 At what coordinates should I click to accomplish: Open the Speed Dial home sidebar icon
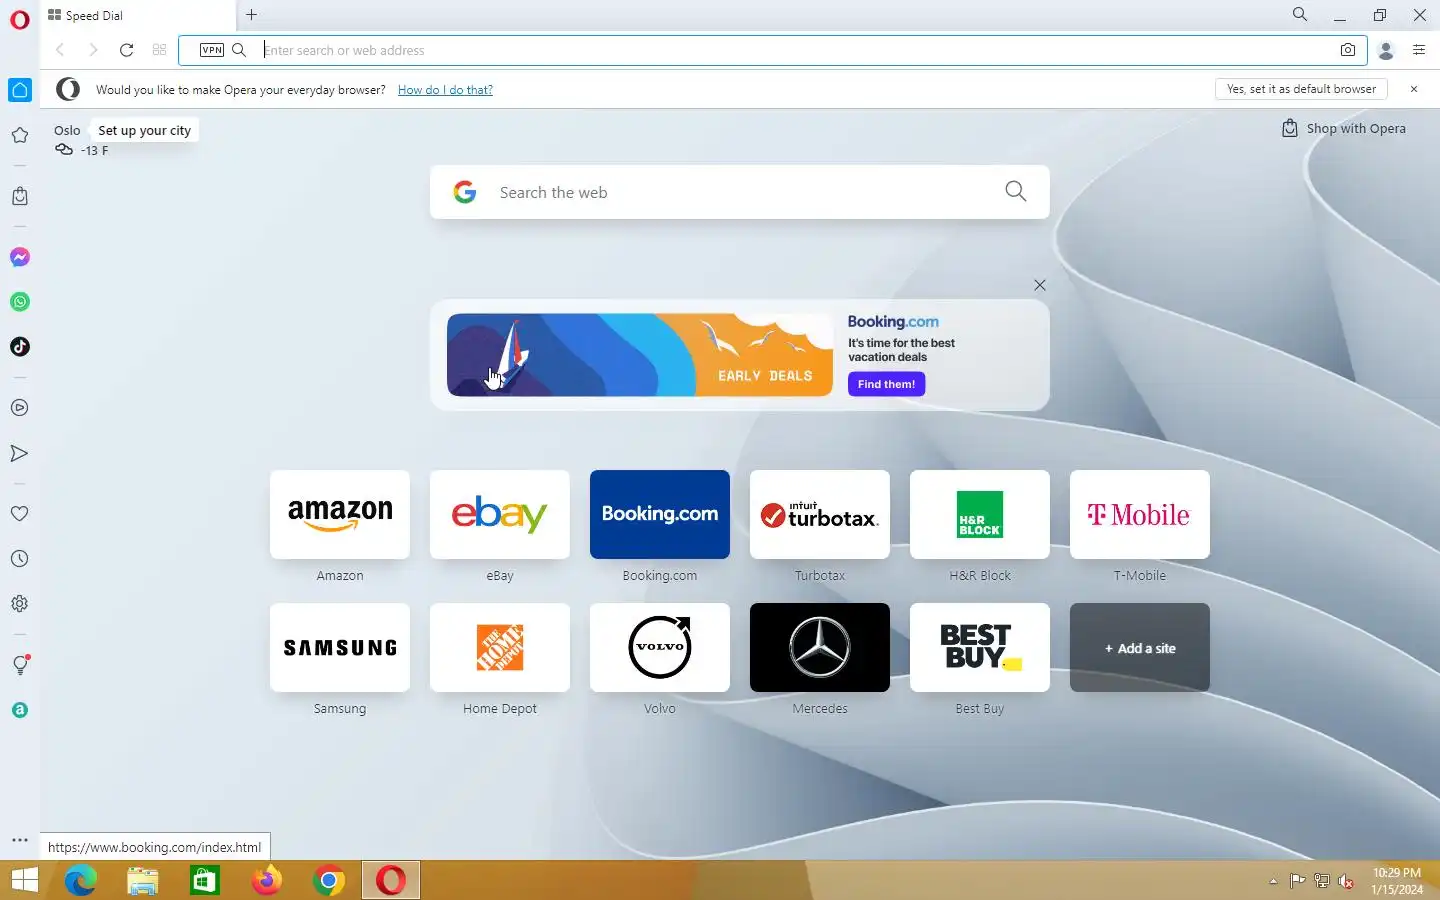20,90
